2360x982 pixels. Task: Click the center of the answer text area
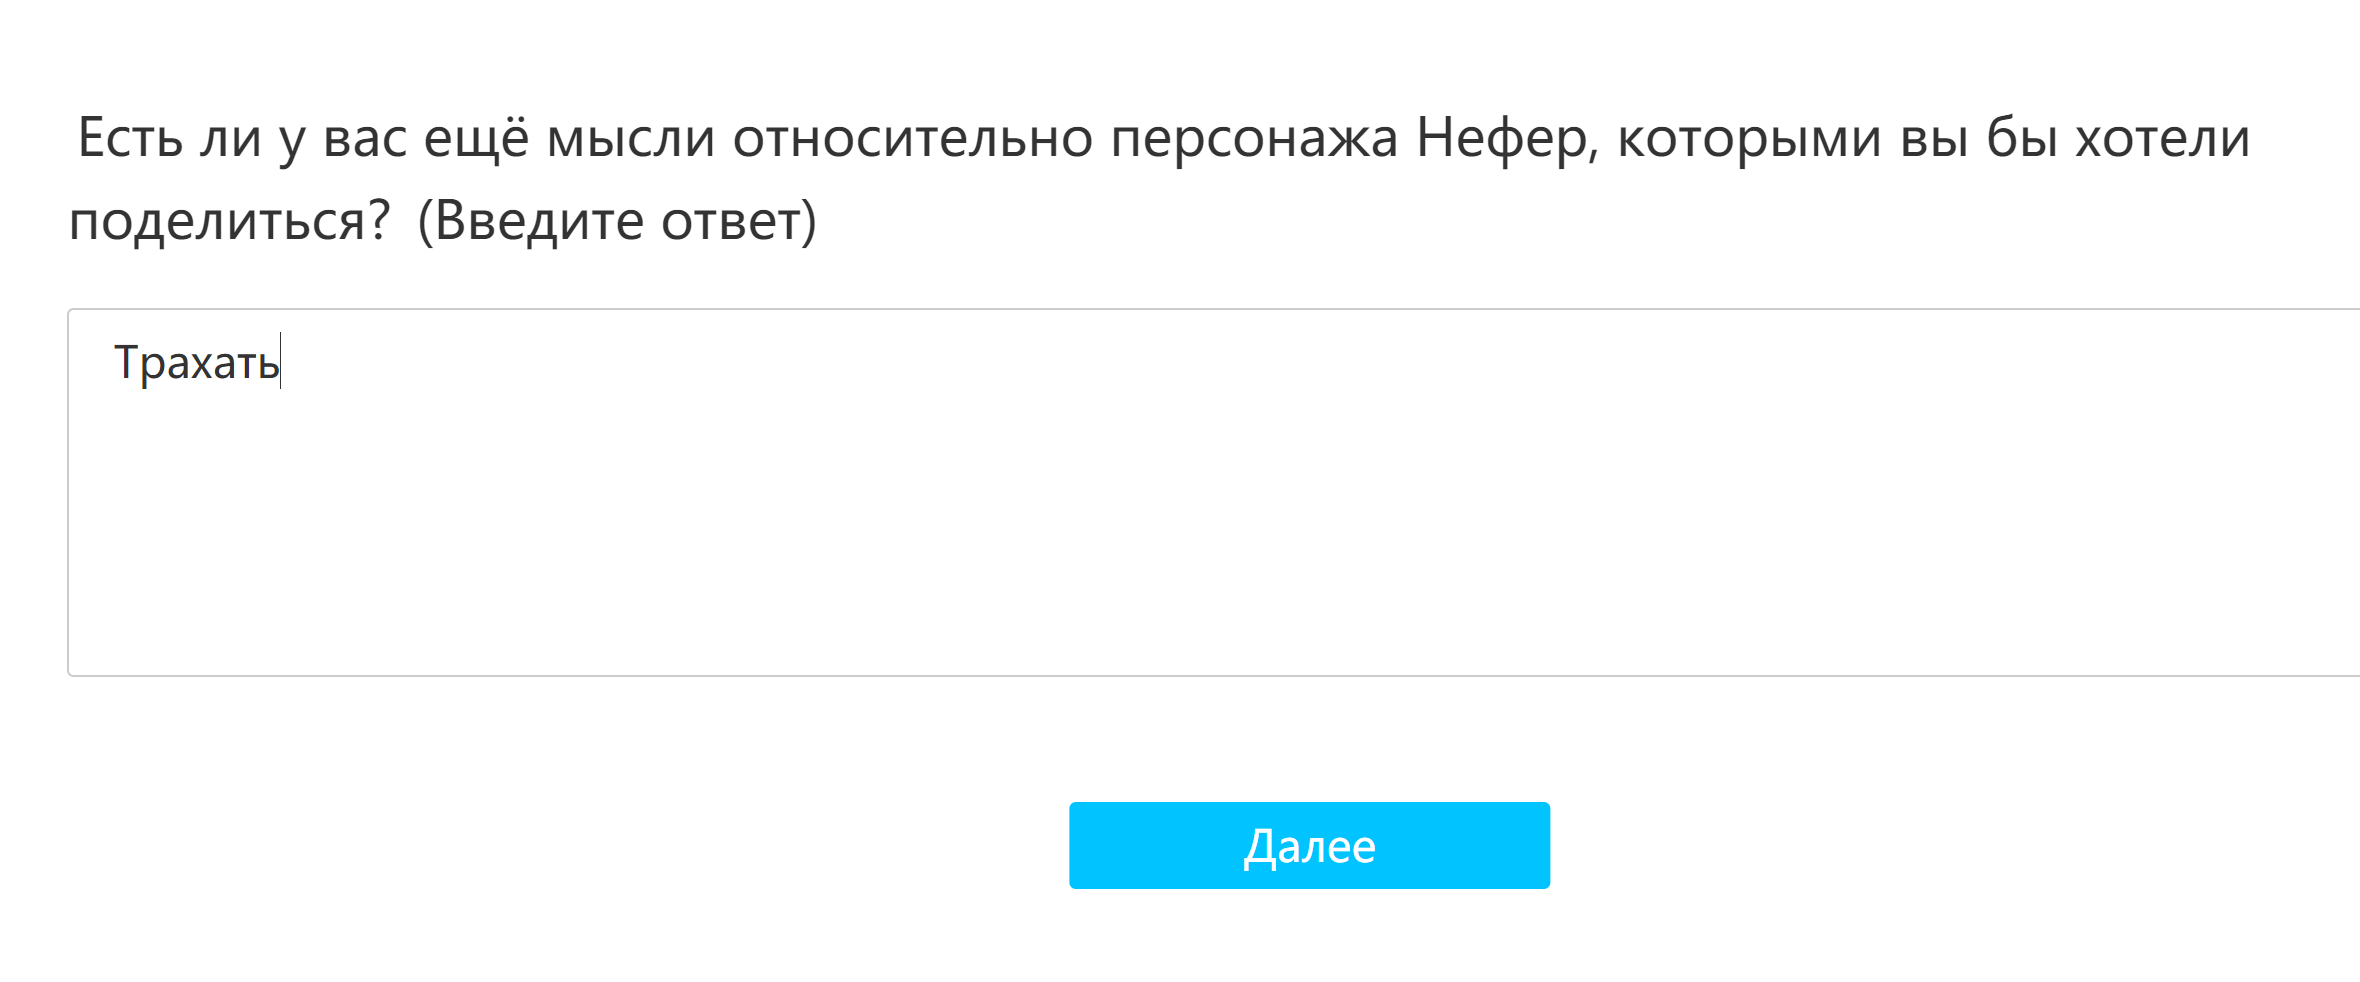(x=1214, y=492)
